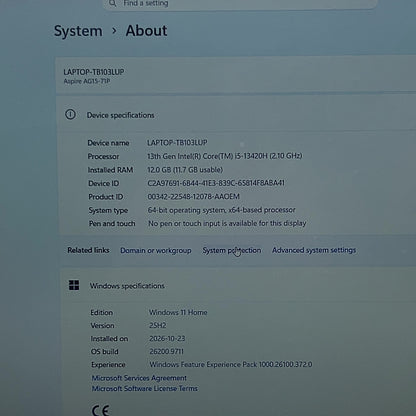Click the Experience label
416x416 pixels.
(108, 365)
